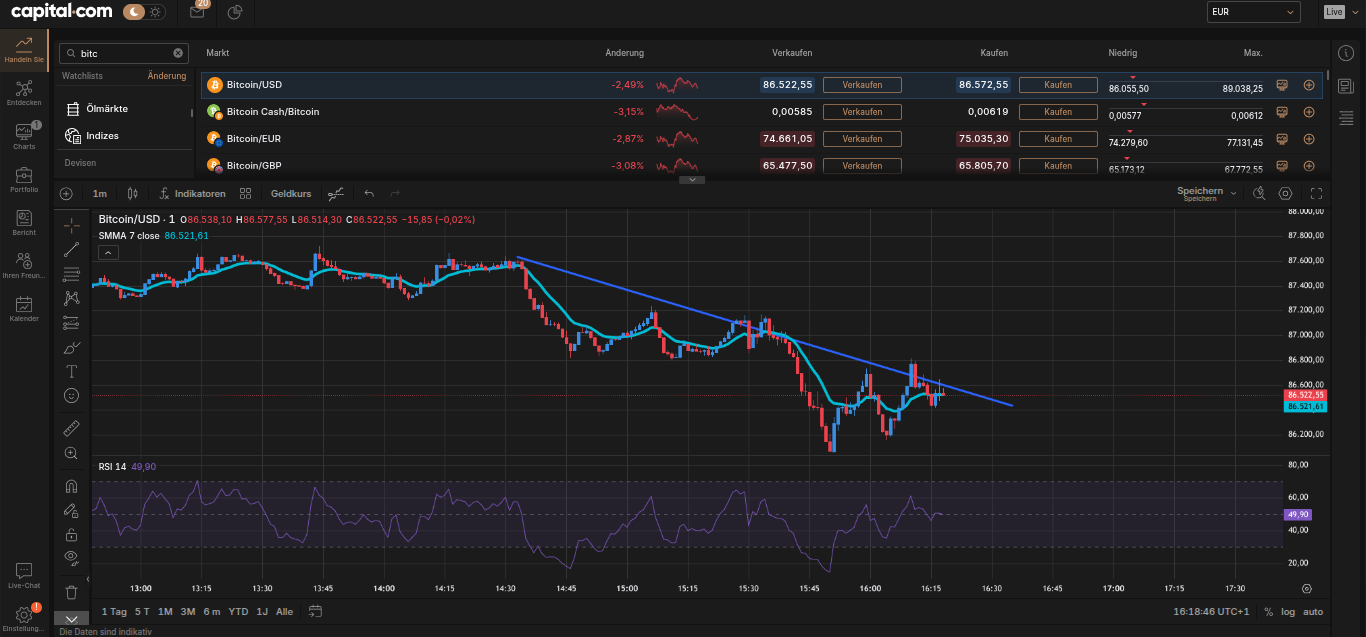Open the 1m timeframe selector
Screen dimensions: 1366x637
pyautogui.click(x=100, y=193)
